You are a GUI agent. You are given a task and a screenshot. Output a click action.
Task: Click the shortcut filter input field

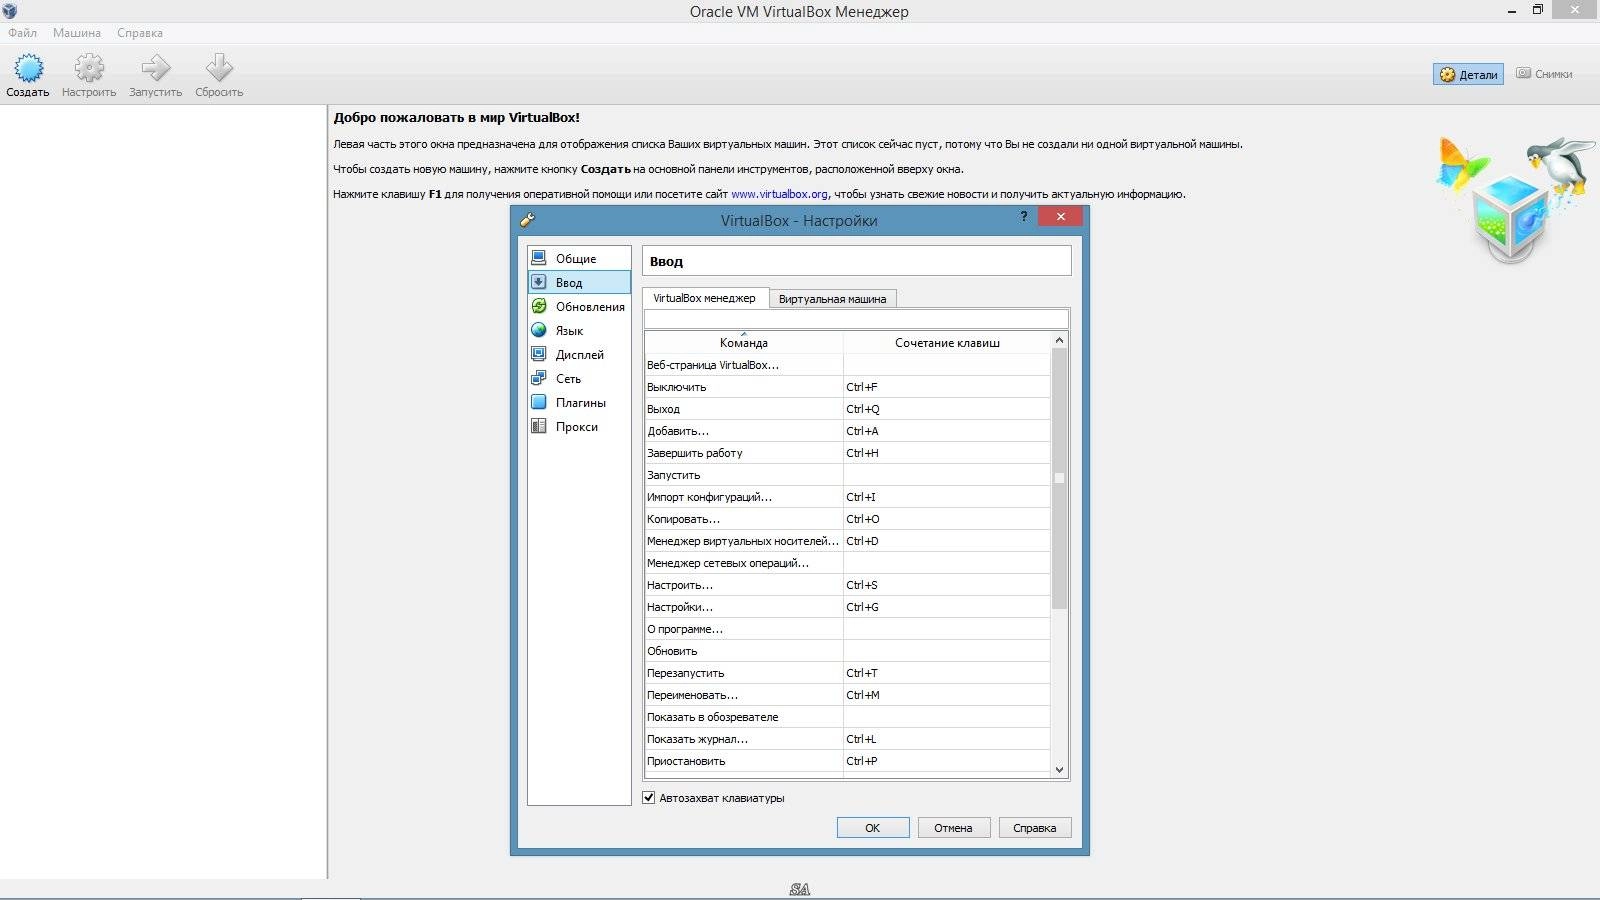(856, 319)
